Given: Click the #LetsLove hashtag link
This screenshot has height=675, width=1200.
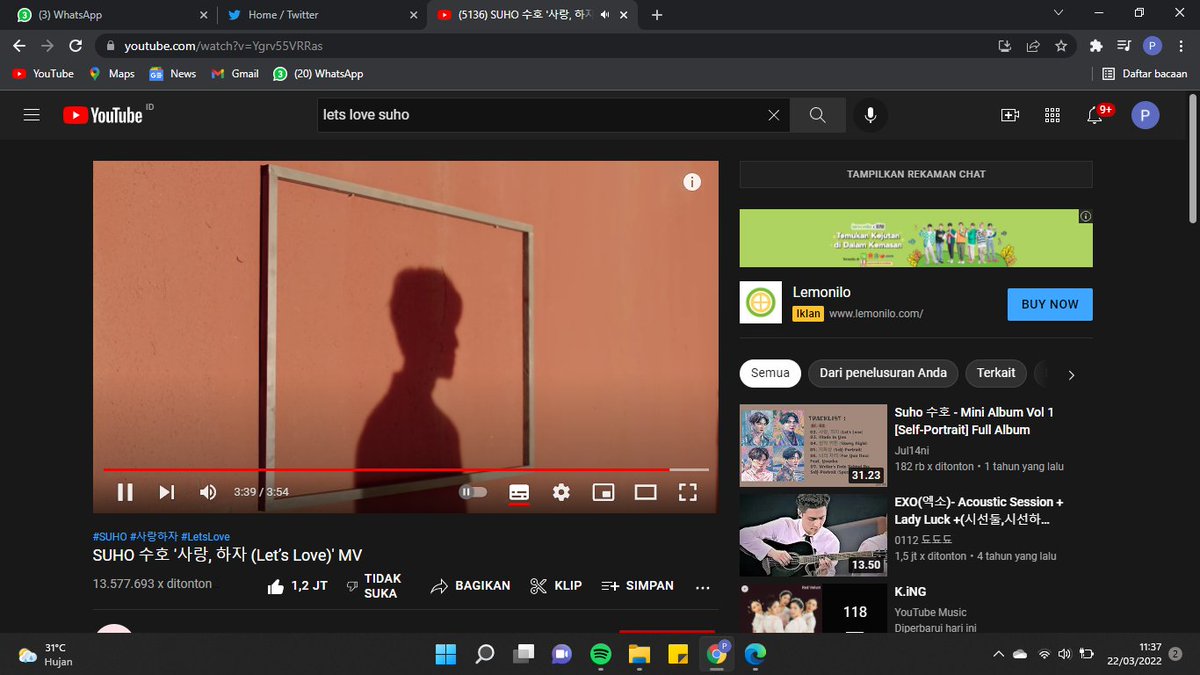Looking at the screenshot, I should [205, 537].
